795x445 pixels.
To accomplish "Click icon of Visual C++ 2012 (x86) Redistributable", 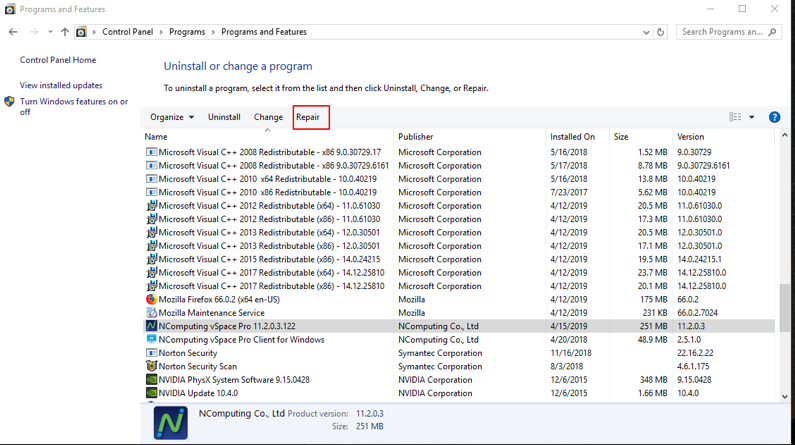I will [x=151, y=219].
